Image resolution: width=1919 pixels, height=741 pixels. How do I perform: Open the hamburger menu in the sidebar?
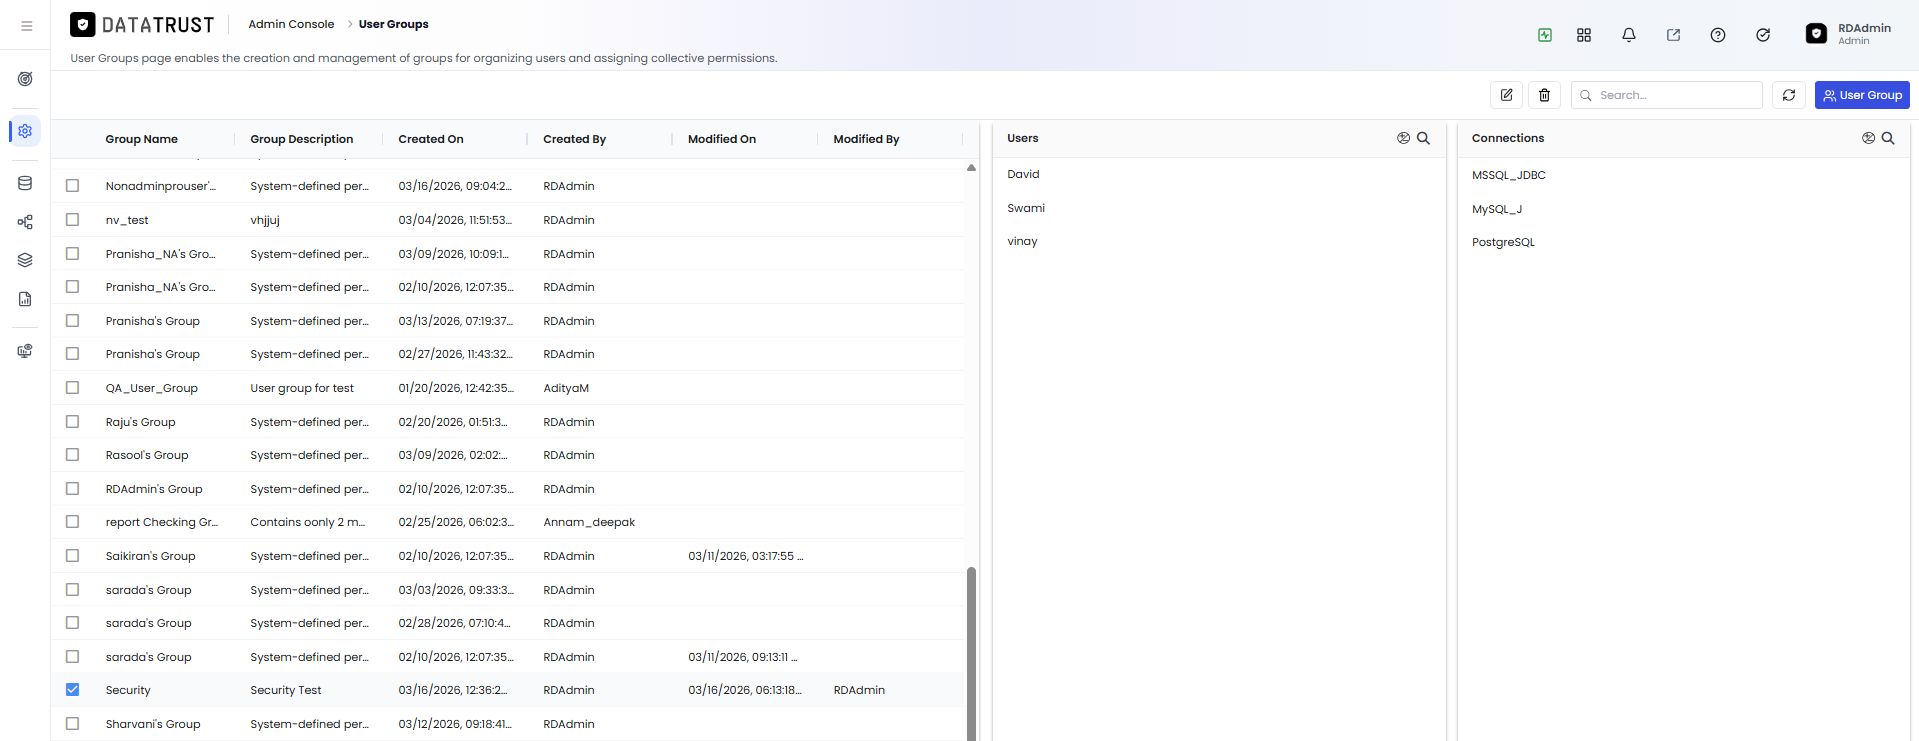pos(26,26)
